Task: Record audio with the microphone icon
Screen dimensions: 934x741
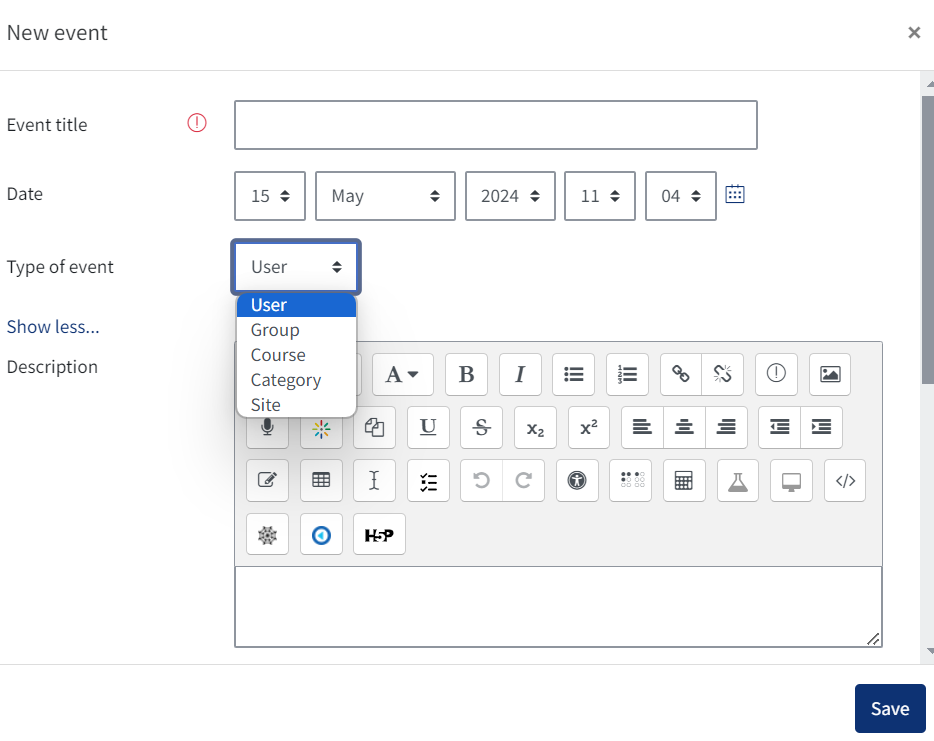Action: click(x=267, y=428)
